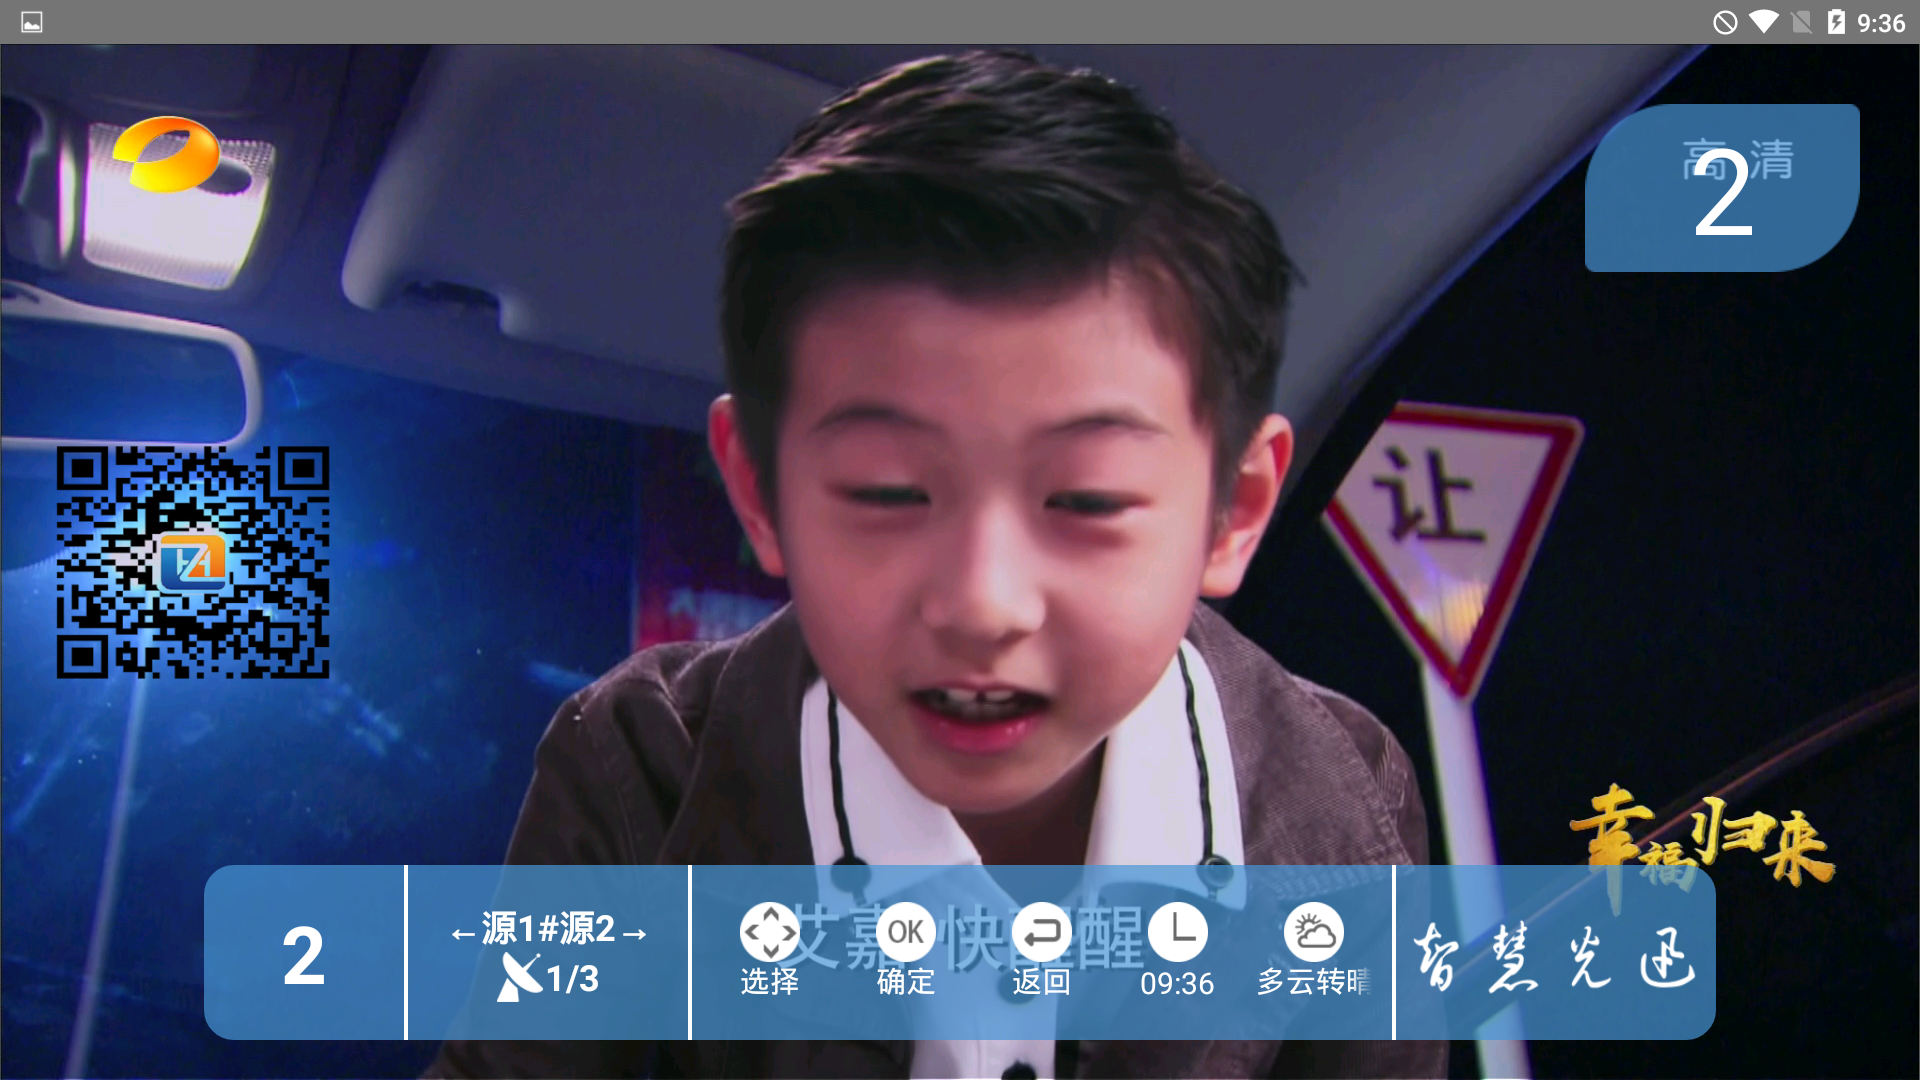1920x1080 pixels.
Task: Tap the 确定 label
Action: click(905, 982)
